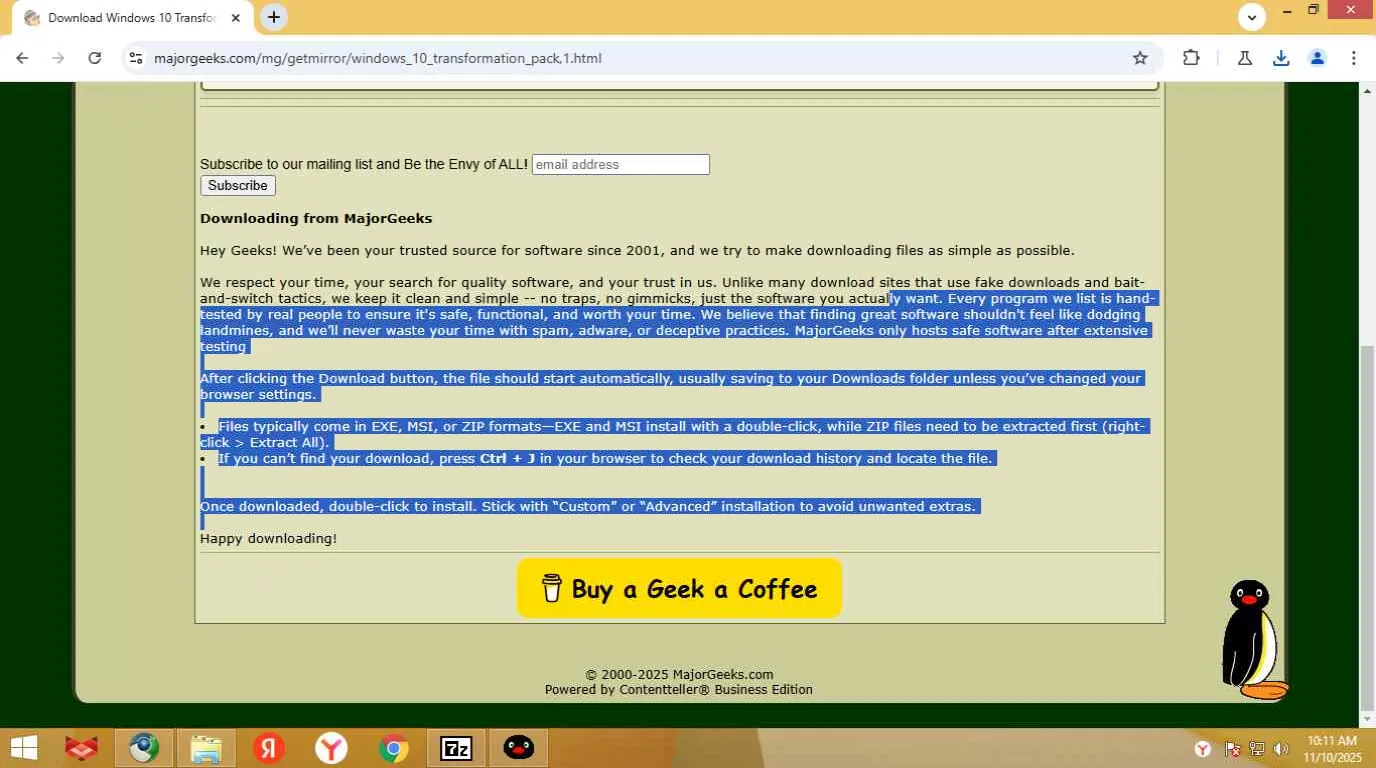Open the Chrome three-dot menu

1353,58
